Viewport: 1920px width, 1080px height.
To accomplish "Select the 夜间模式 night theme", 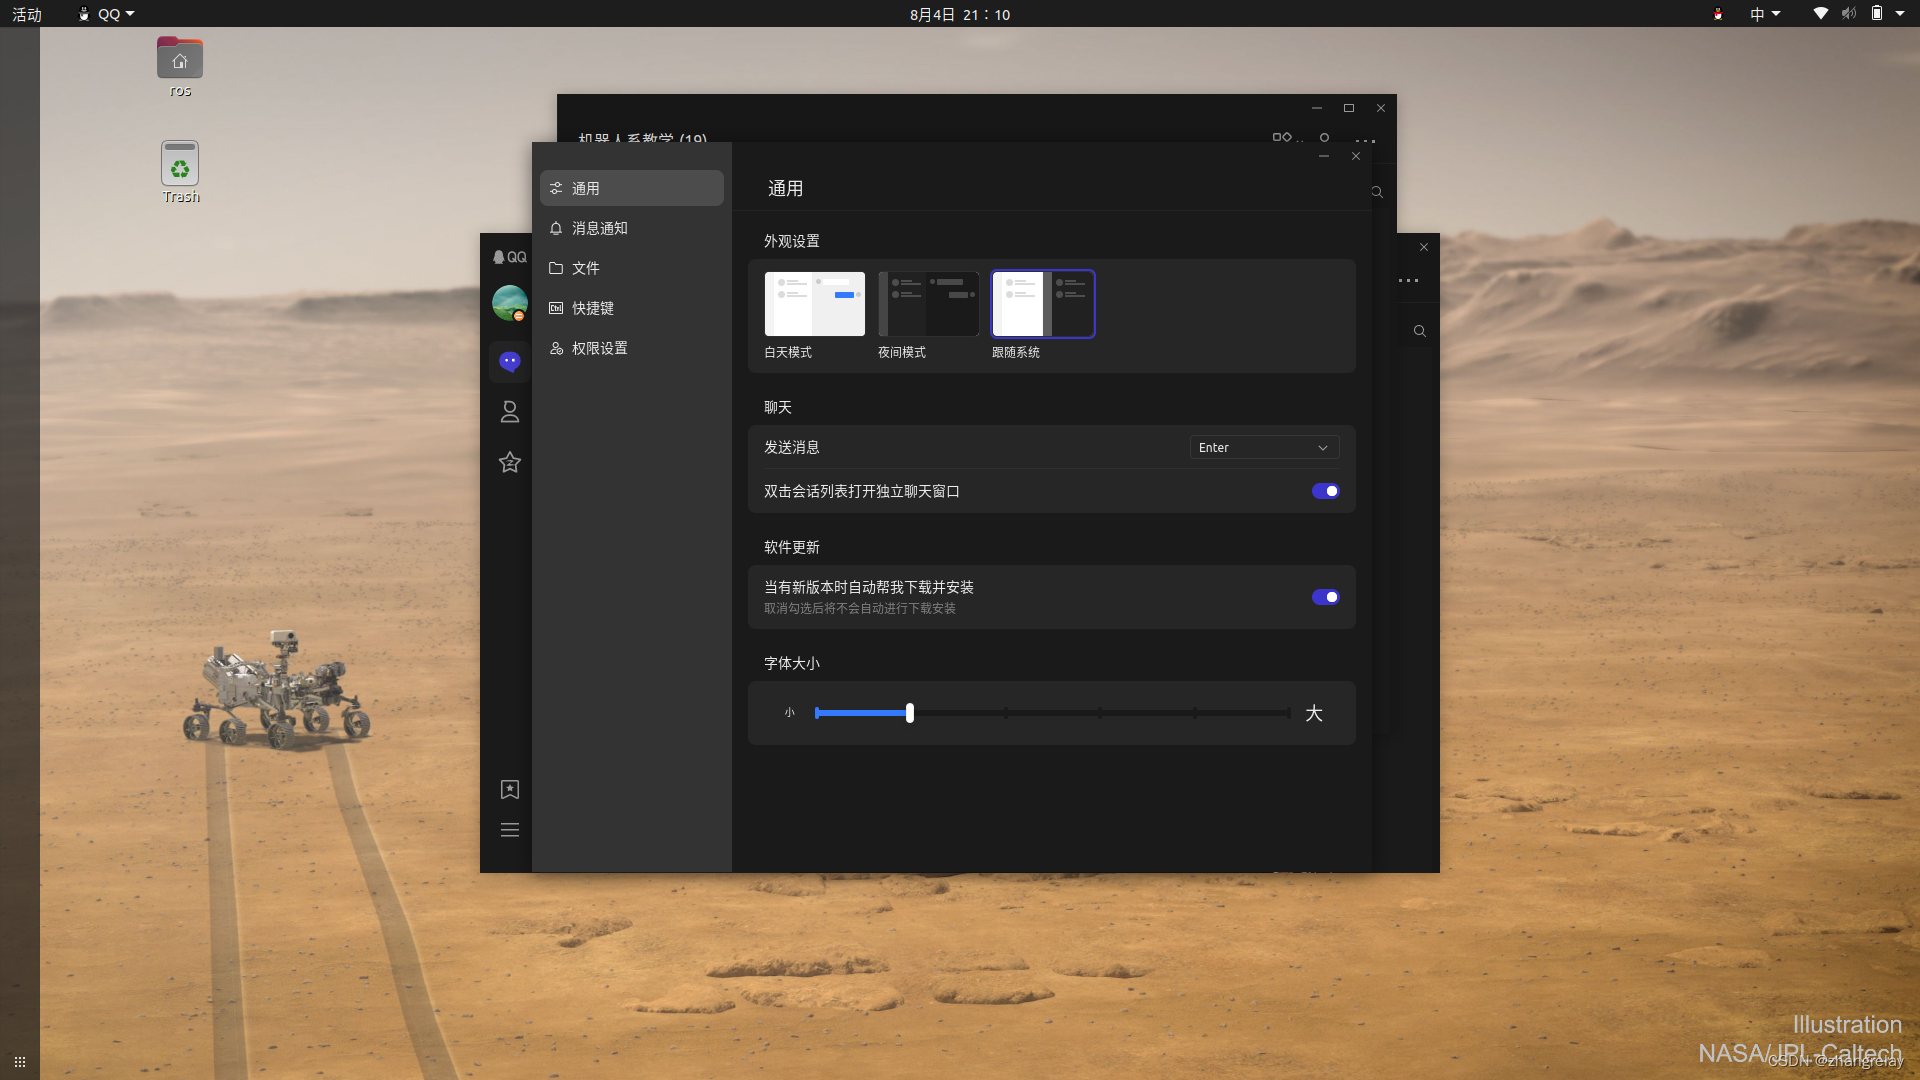I will click(x=928, y=305).
